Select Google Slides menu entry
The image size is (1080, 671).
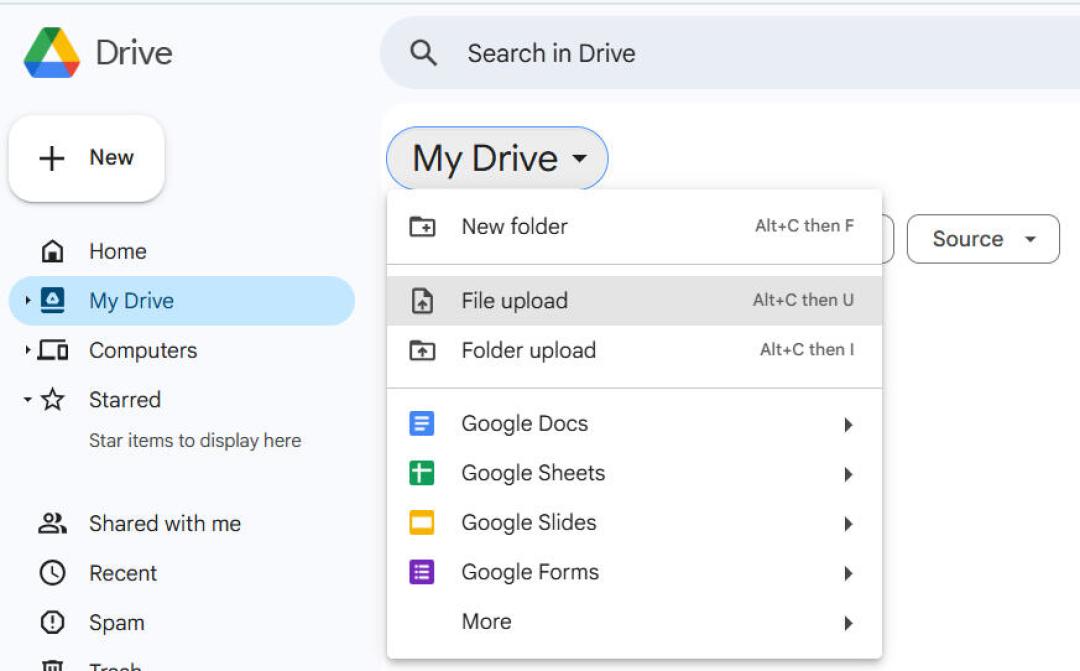634,523
